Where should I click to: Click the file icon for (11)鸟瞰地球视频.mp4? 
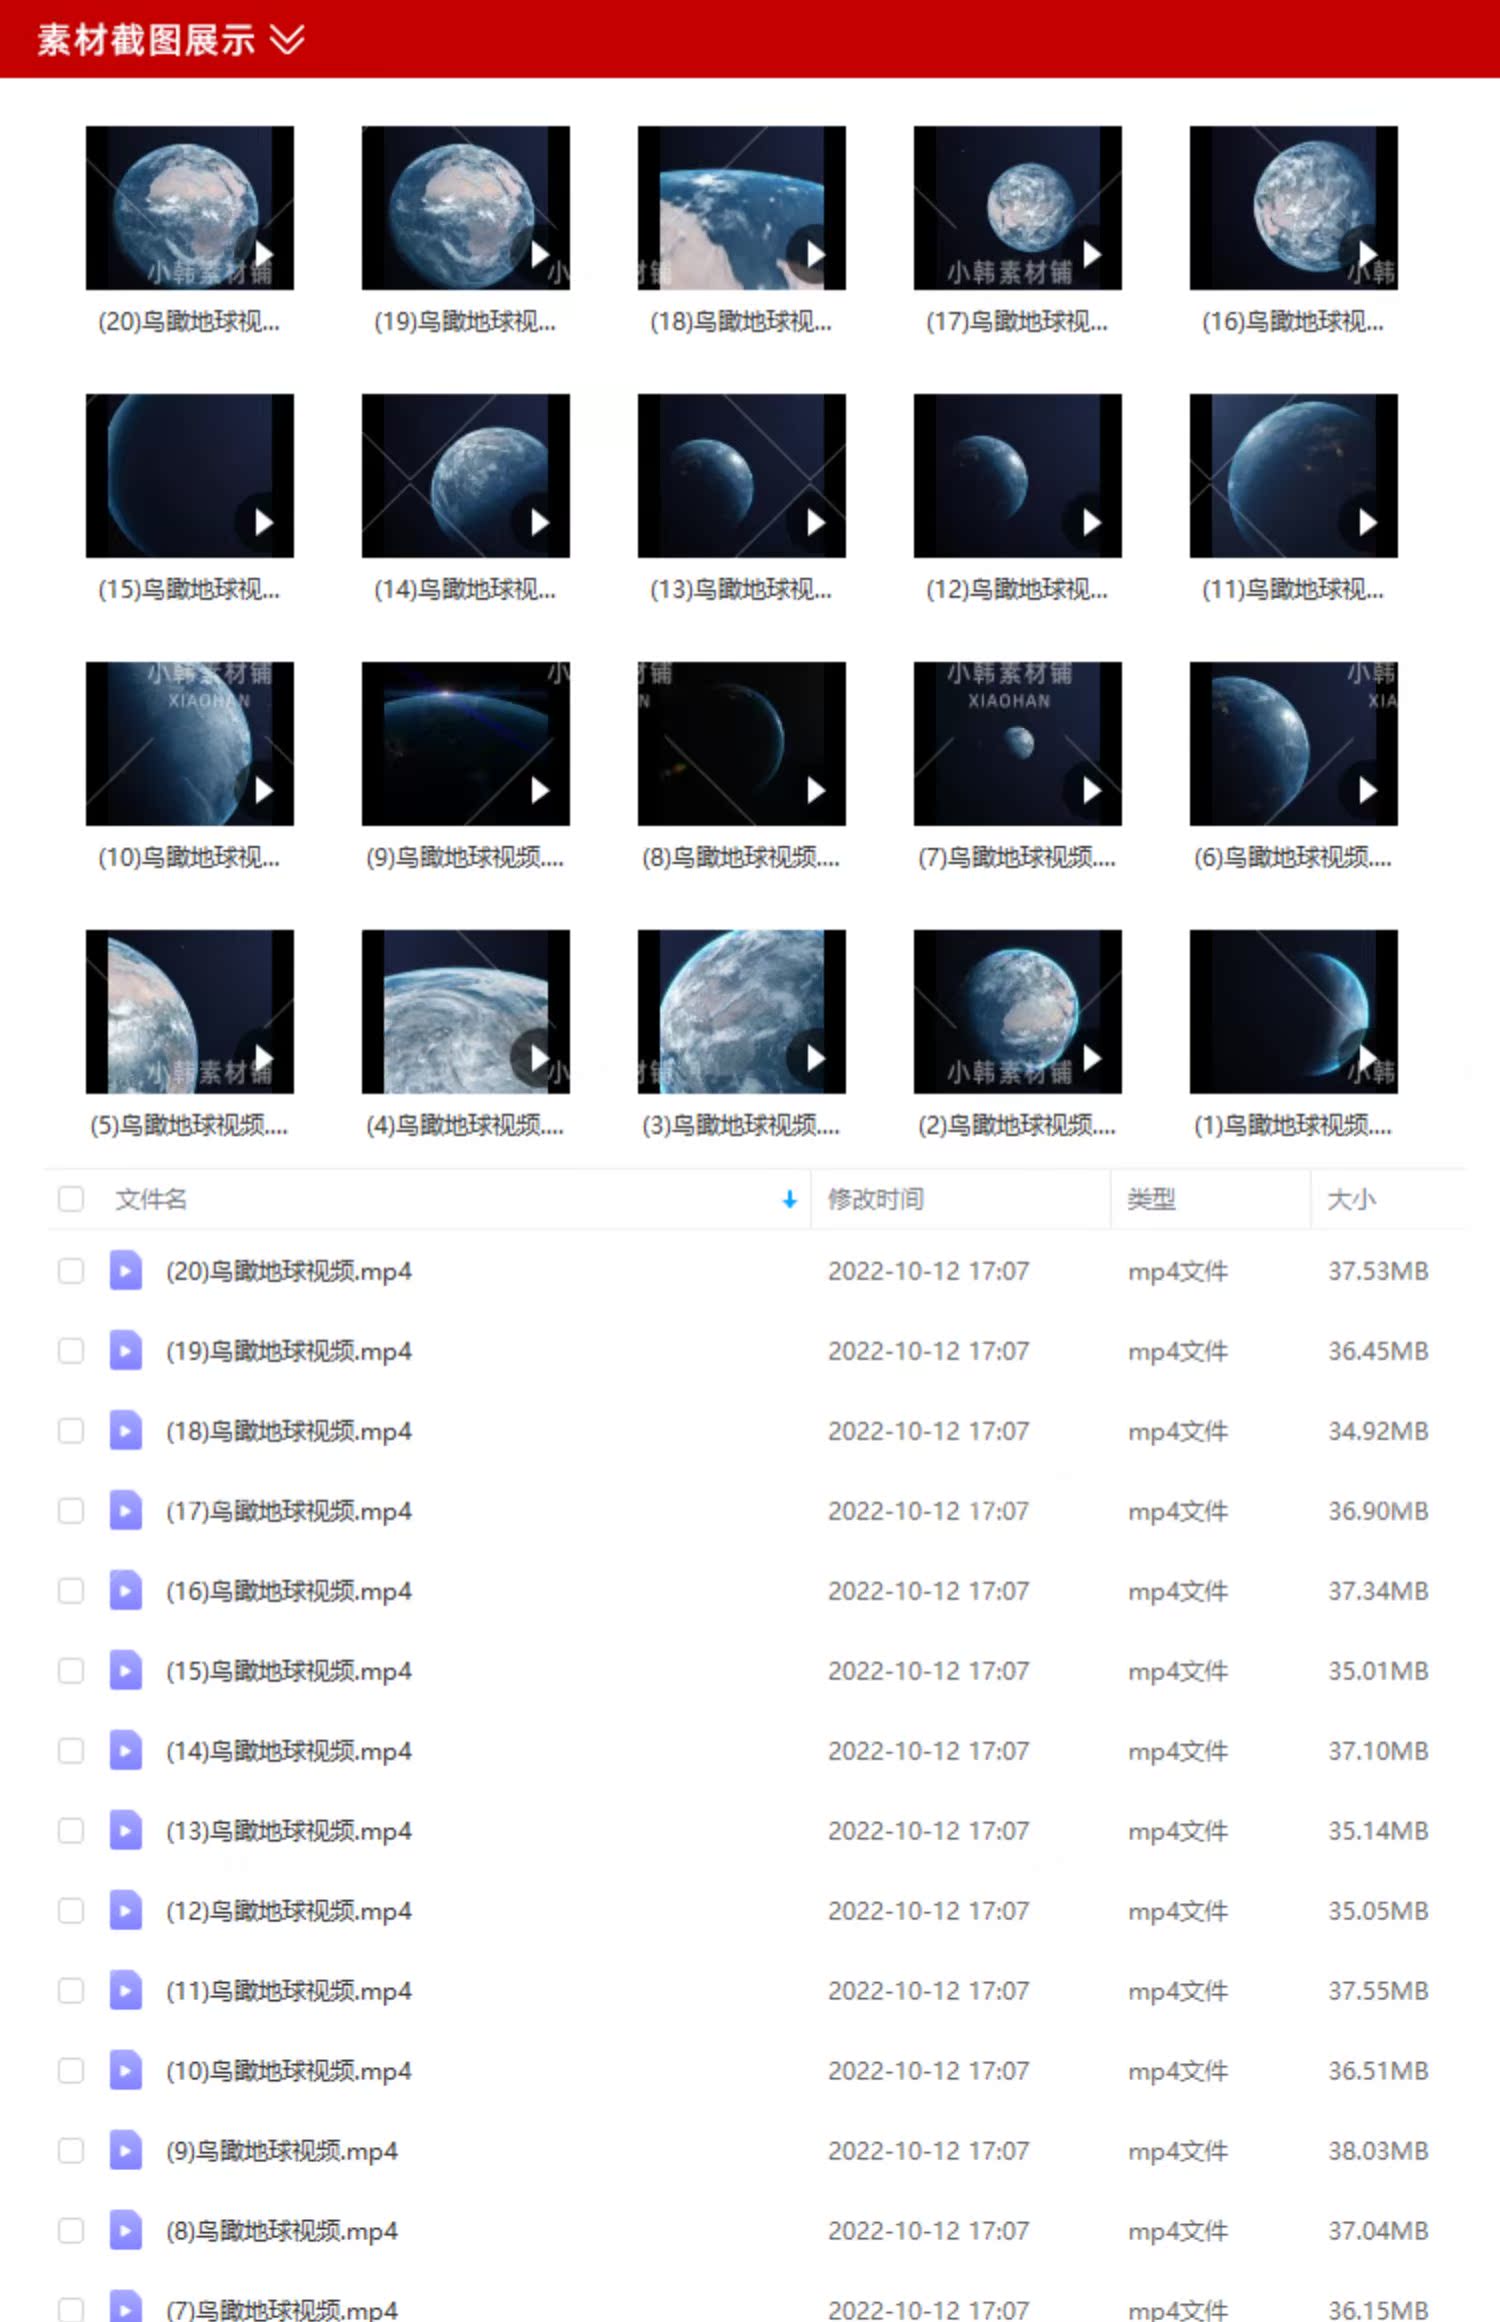coord(125,1991)
